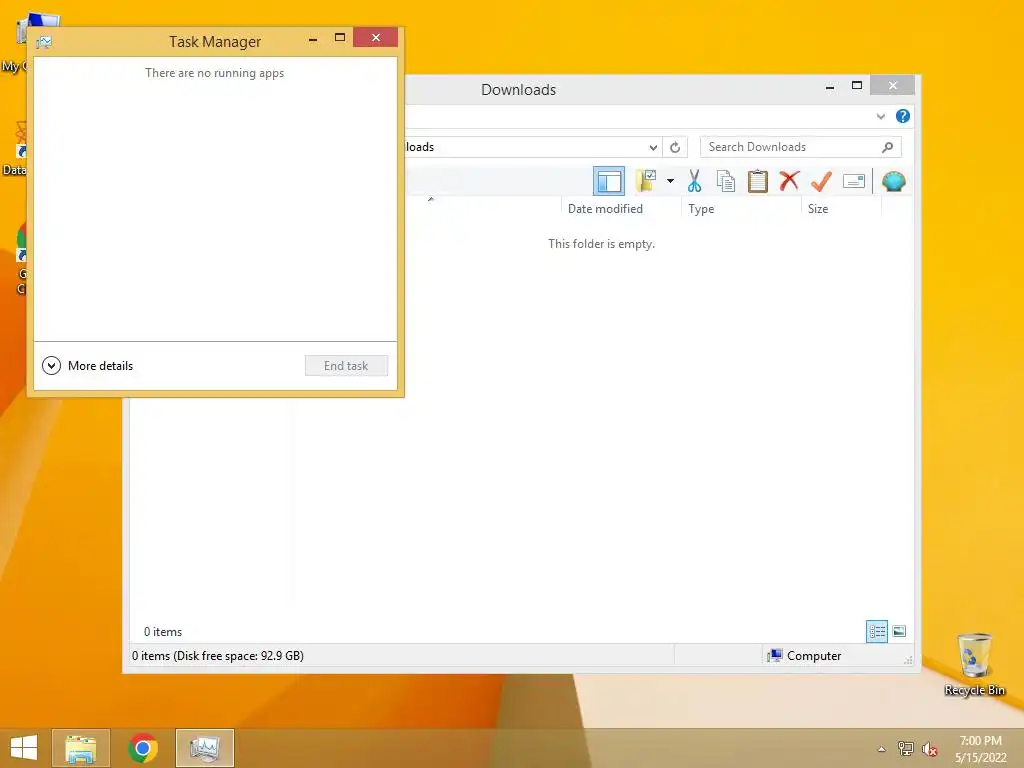Open the Start menu
Screen dimensions: 1024x768
(x=24, y=748)
